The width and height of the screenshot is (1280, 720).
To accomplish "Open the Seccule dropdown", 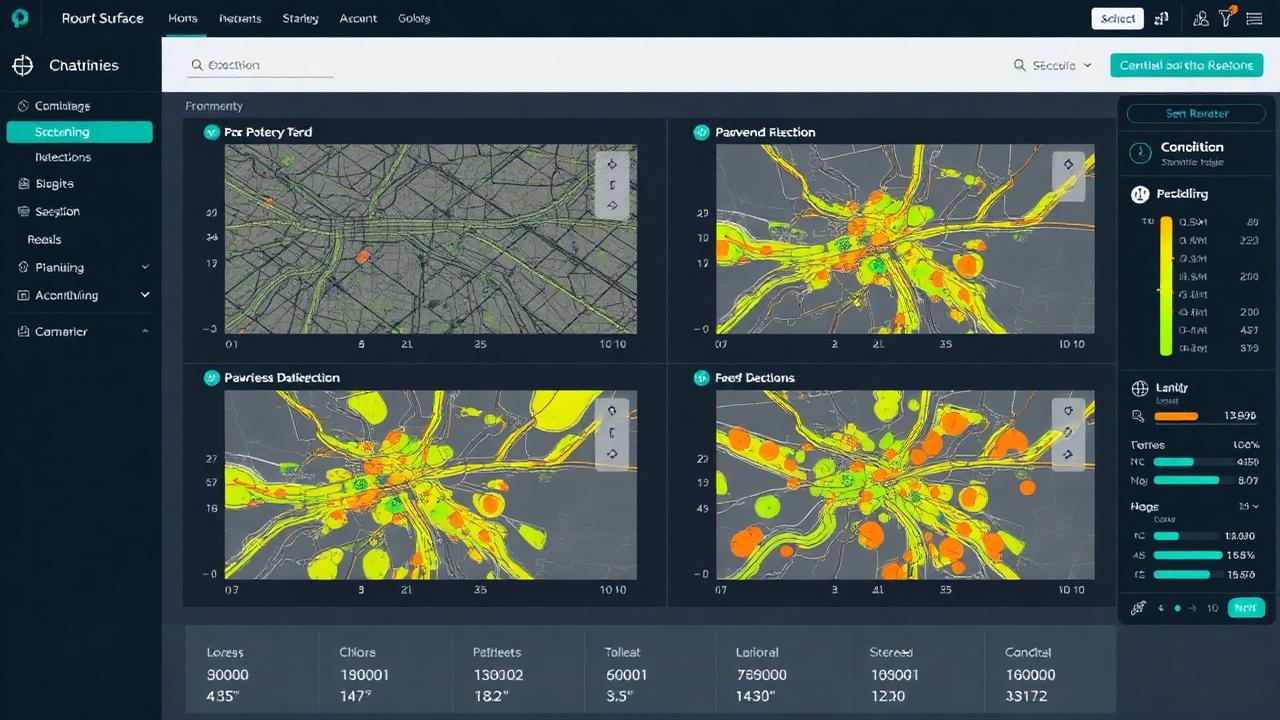I will [1053, 65].
